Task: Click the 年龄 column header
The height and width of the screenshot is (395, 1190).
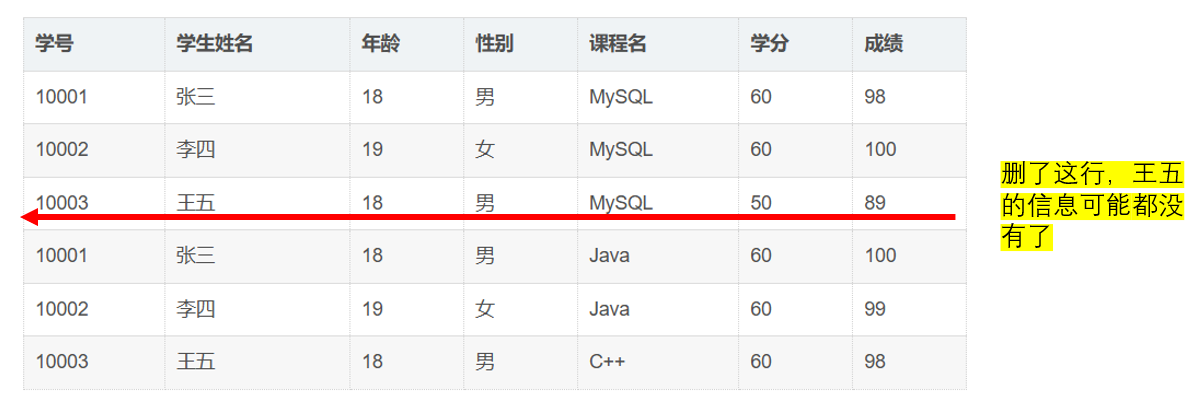Action: [x=380, y=44]
